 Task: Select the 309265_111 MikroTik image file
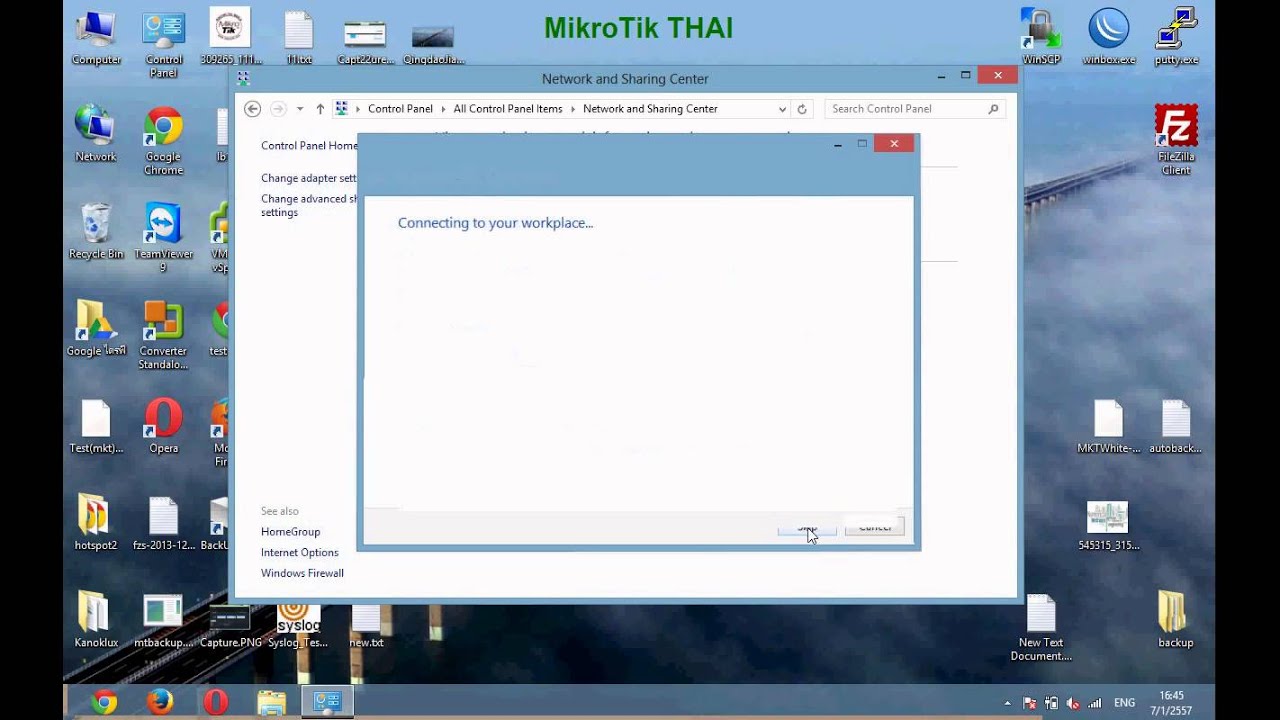[x=231, y=38]
